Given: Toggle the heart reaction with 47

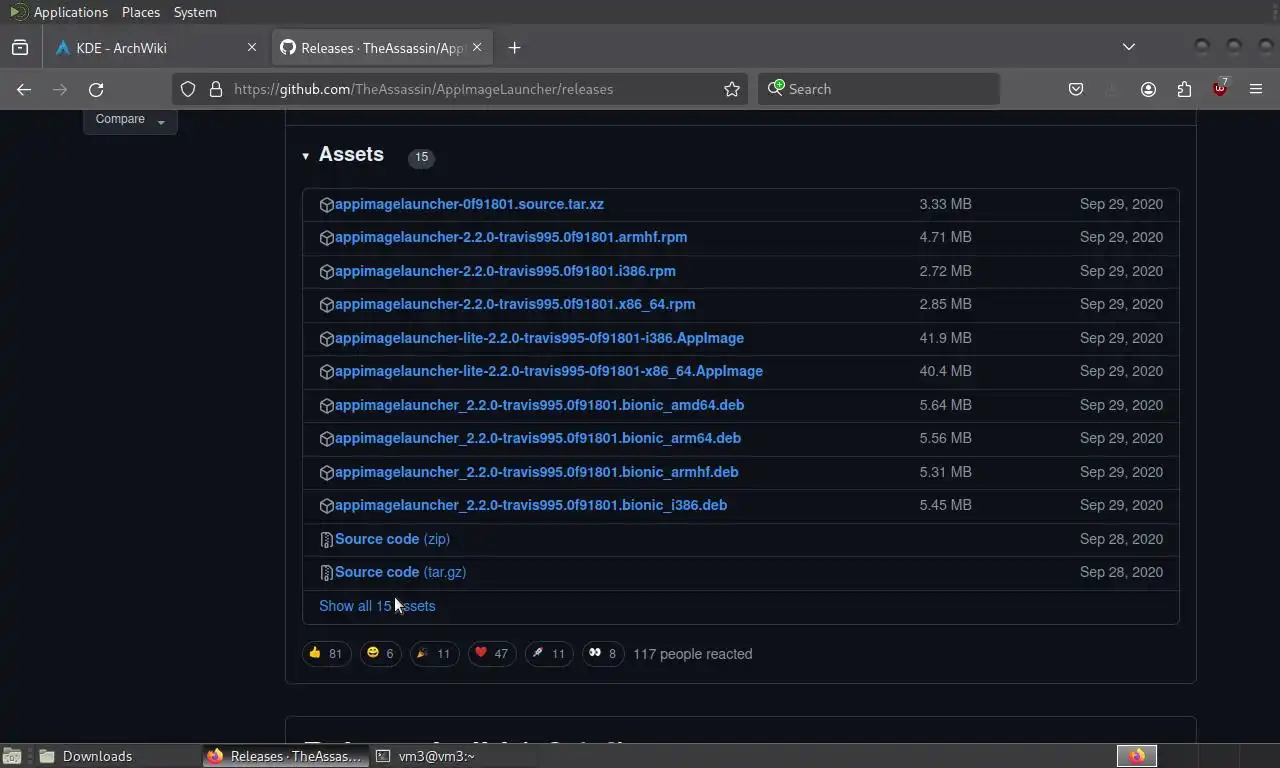Looking at the screenshot, I should pos(492,654).
